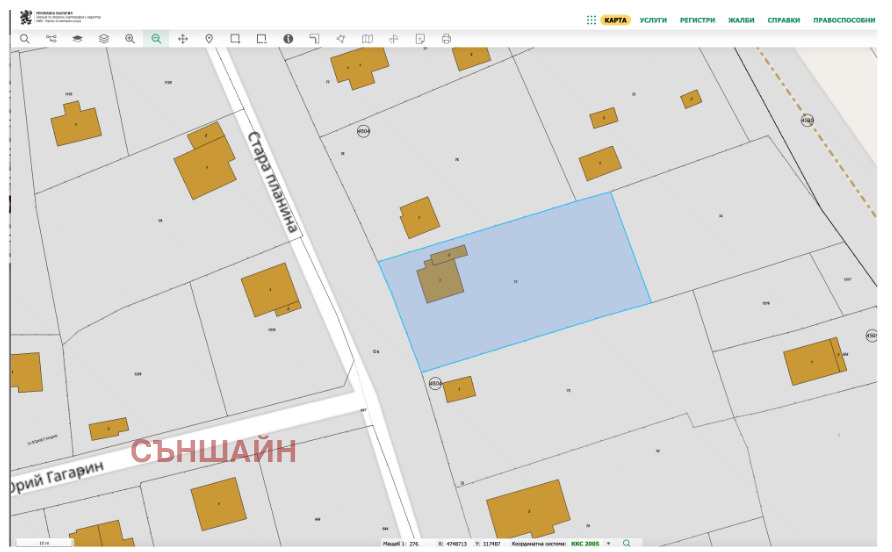Open the apps grid icon

(x=591, y=19)
